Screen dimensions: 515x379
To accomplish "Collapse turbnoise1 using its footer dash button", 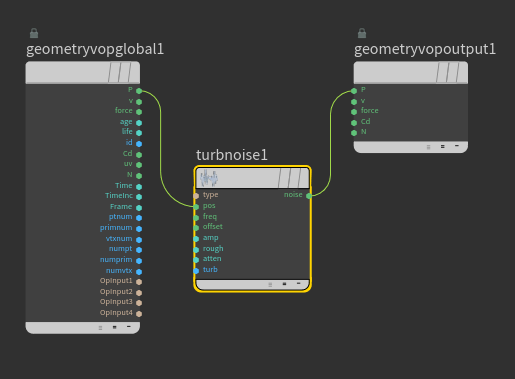I will click(x=298, y=284).
